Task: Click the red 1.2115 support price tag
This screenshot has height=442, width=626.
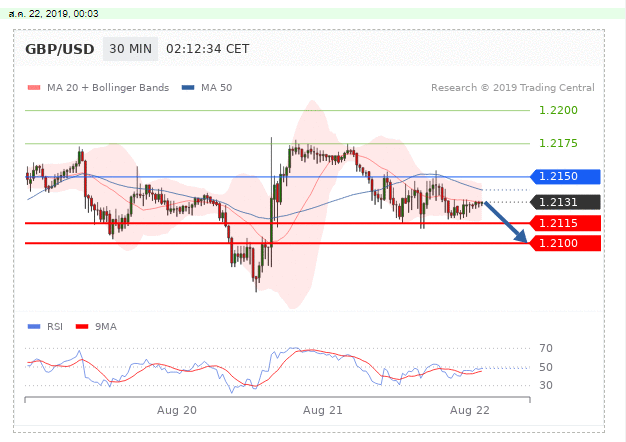Action: (x=565, y=223)
